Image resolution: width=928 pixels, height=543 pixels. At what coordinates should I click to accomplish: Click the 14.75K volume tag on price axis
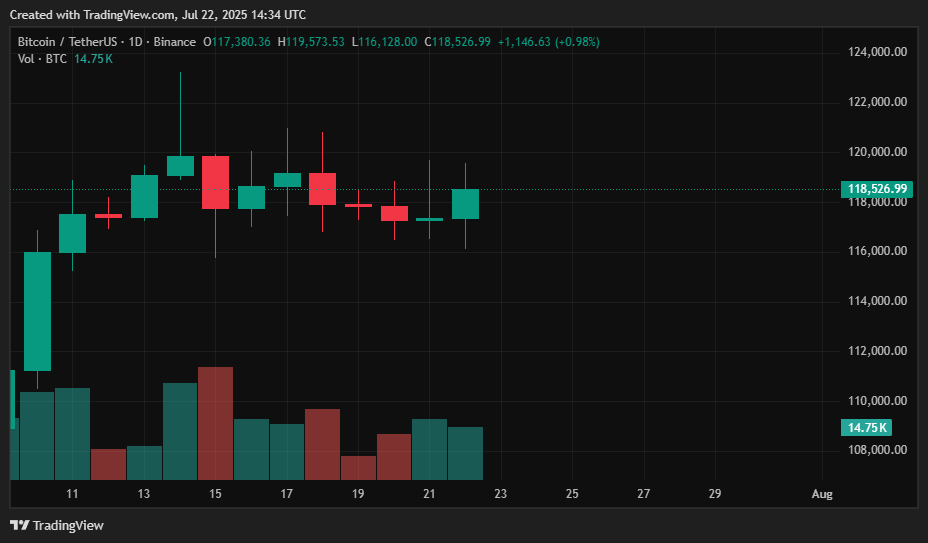click(868, 428)
